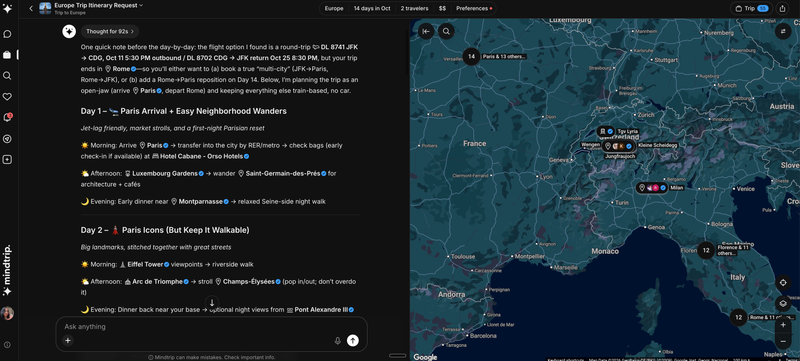
Task: Edit the $$ budget chip
Action: click(x=442, y=8)
